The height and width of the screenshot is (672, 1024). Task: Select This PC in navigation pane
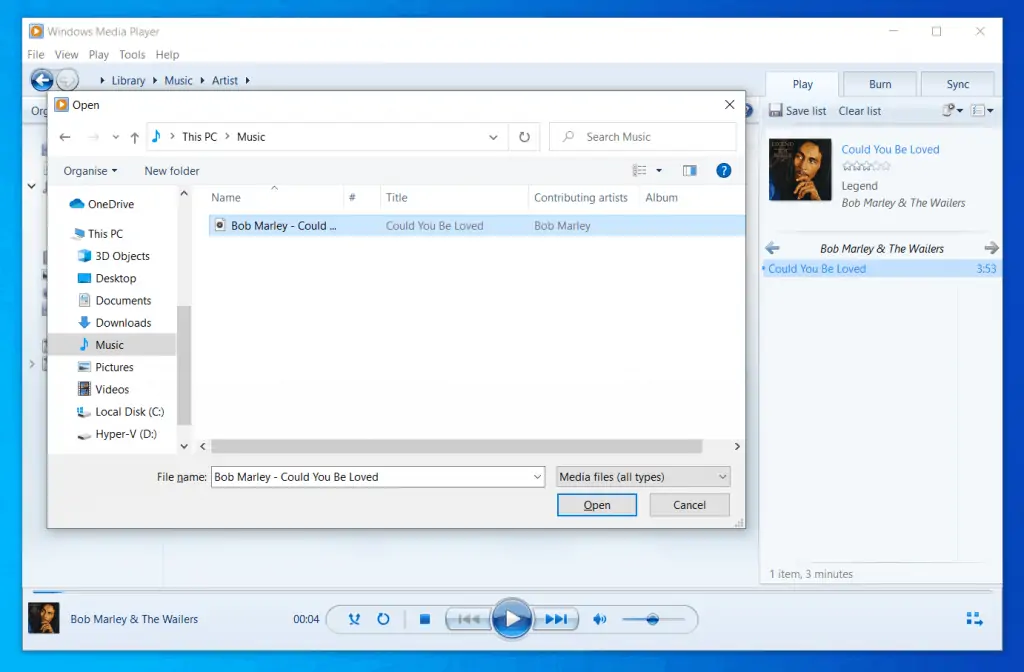(x=98, y=234)
